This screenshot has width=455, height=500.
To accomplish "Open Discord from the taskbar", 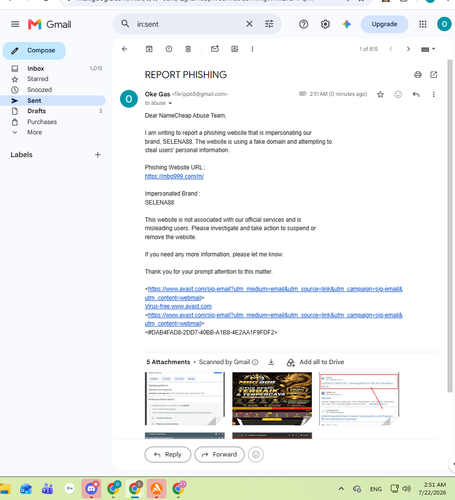I will tap(91, 489).
